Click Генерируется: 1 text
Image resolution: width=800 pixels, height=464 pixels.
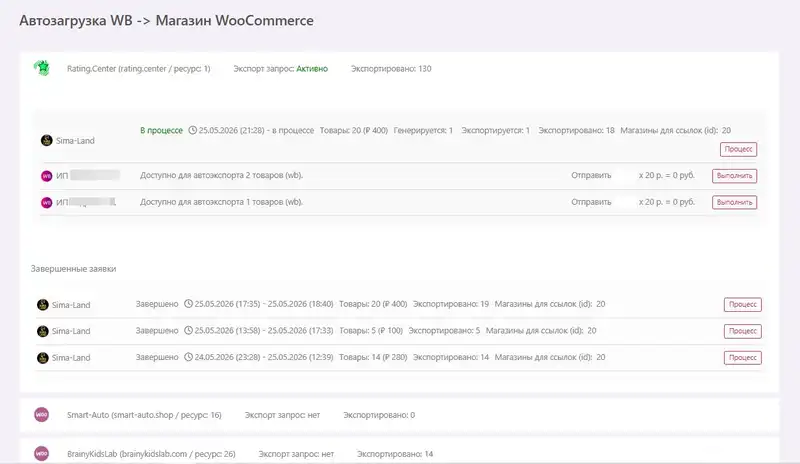423,130
